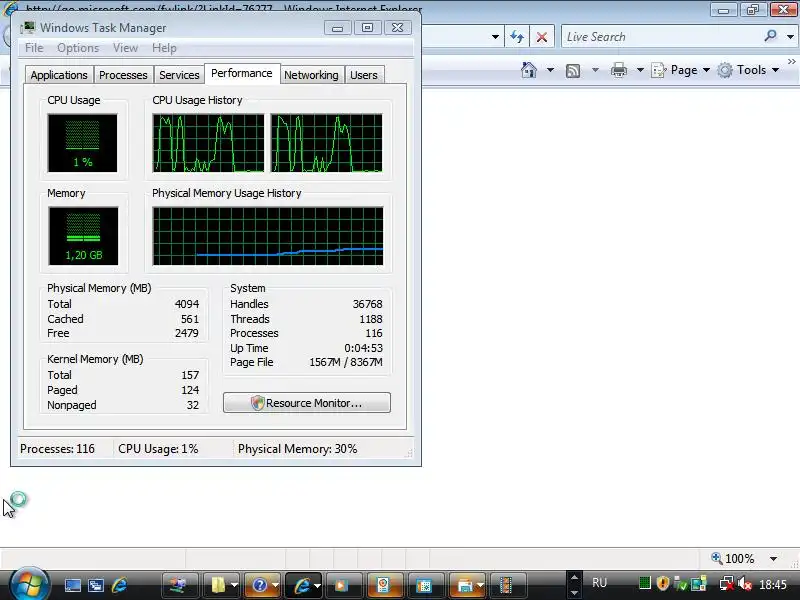Click the 'Physical Memory: 30%' status bar text
The height and width of the screenshot is (600, 800).
[x=297, y=449]
